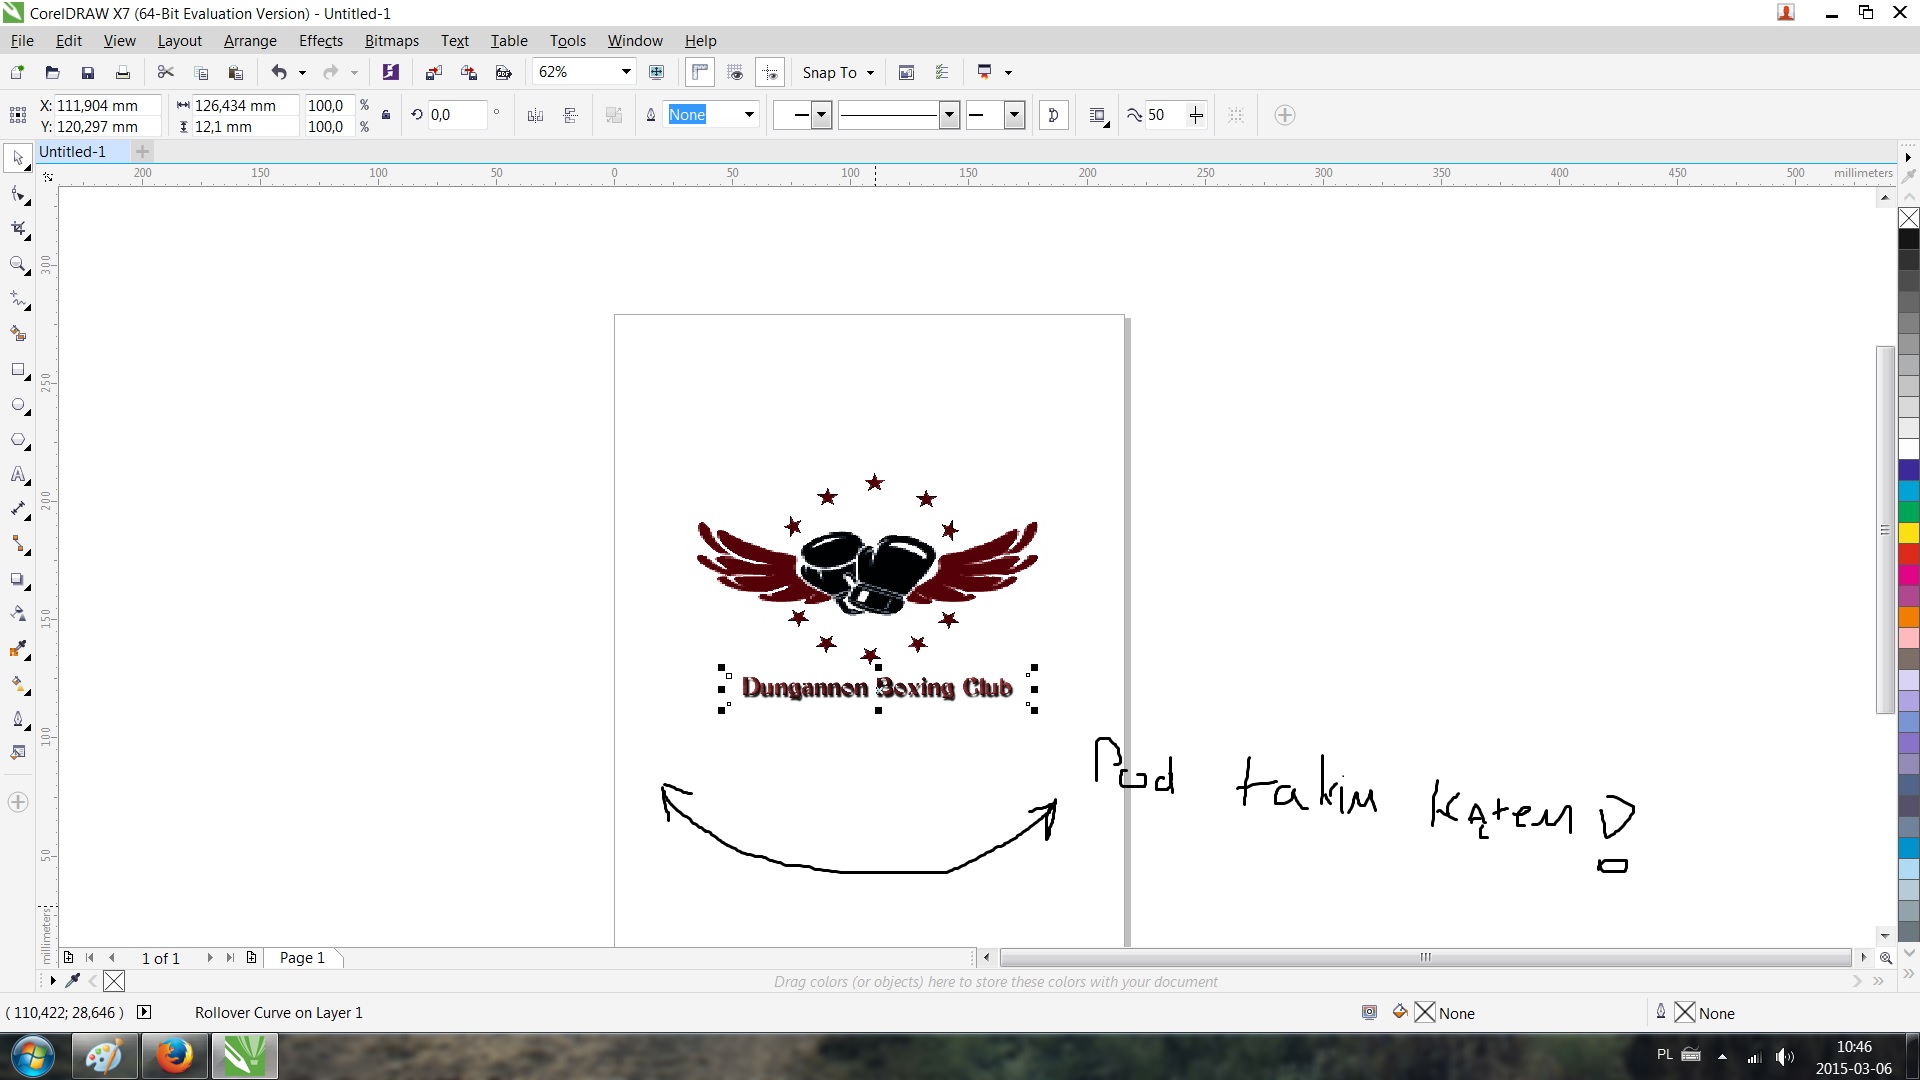Screen dimensions: 1920x1080
Task: Open outline width None dropdown
Action: [x=749, y=115]
